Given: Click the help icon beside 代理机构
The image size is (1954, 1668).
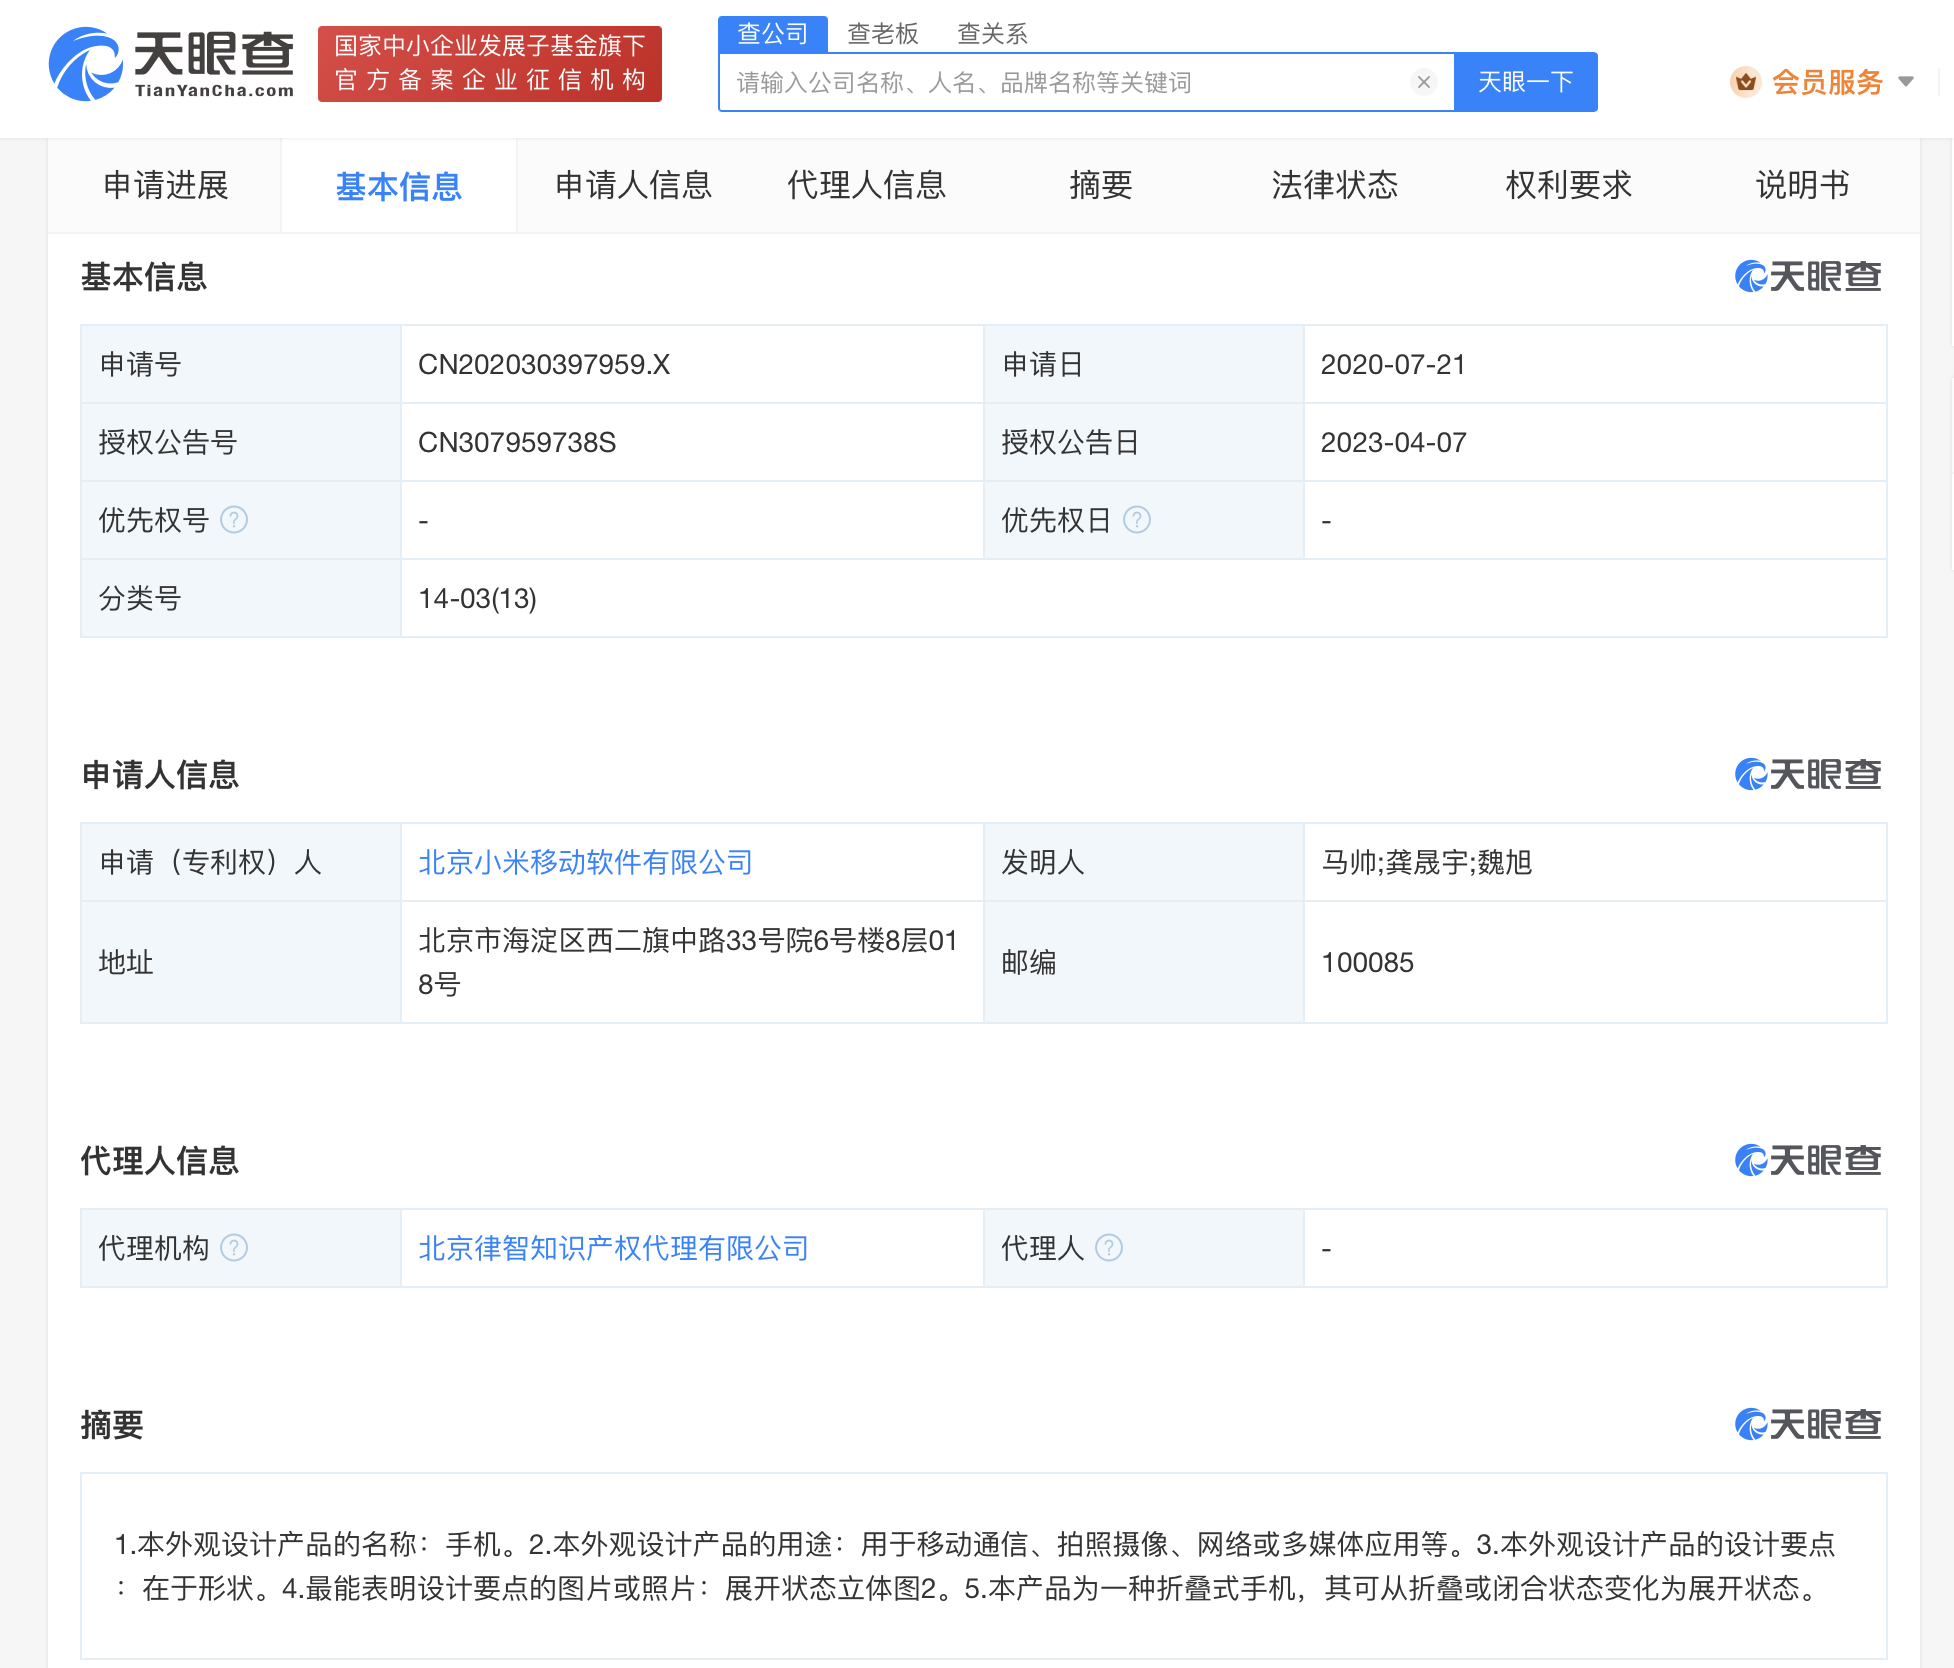Looking at the screenshot, I should (x=235, y=1247).
